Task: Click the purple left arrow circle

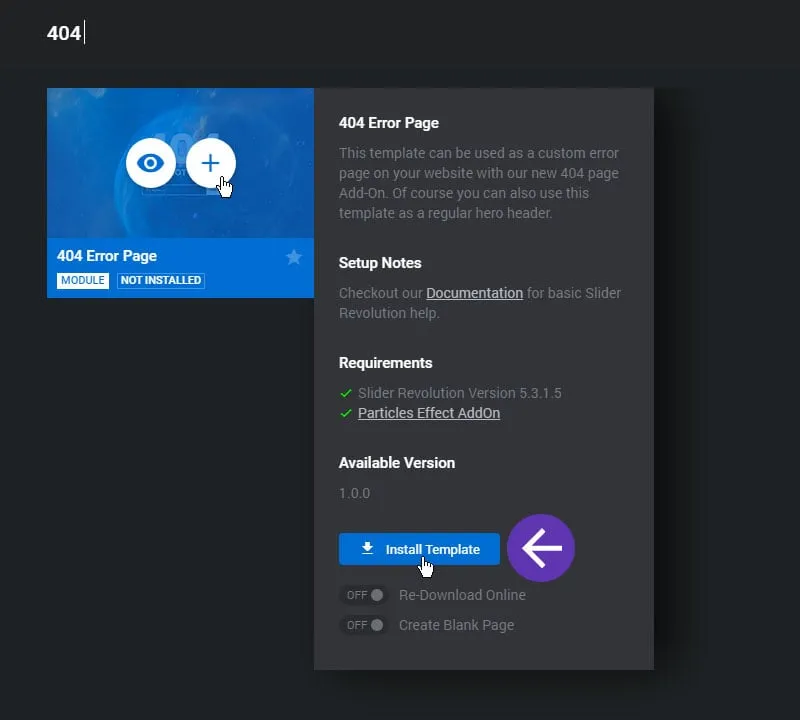Action: (x=541, y=548)
